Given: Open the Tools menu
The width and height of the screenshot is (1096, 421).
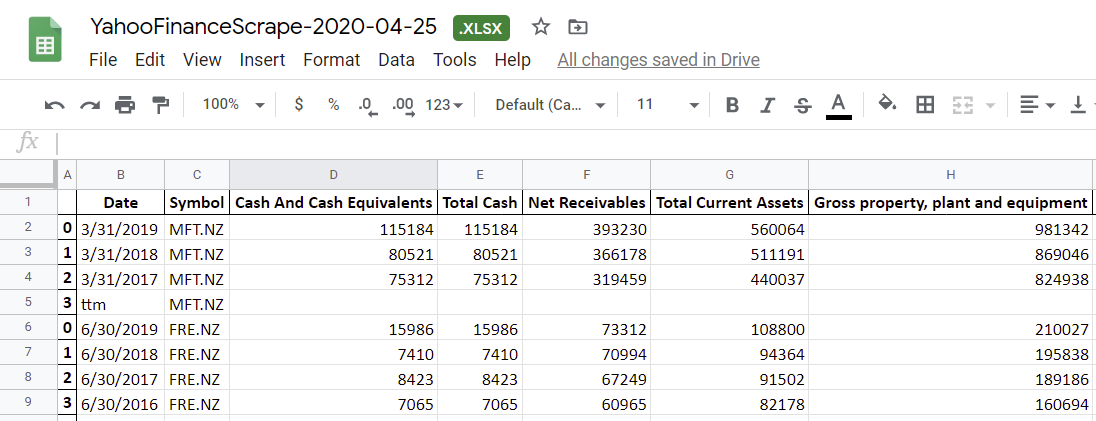Looking at the screenshot, I should click(454, 60).
